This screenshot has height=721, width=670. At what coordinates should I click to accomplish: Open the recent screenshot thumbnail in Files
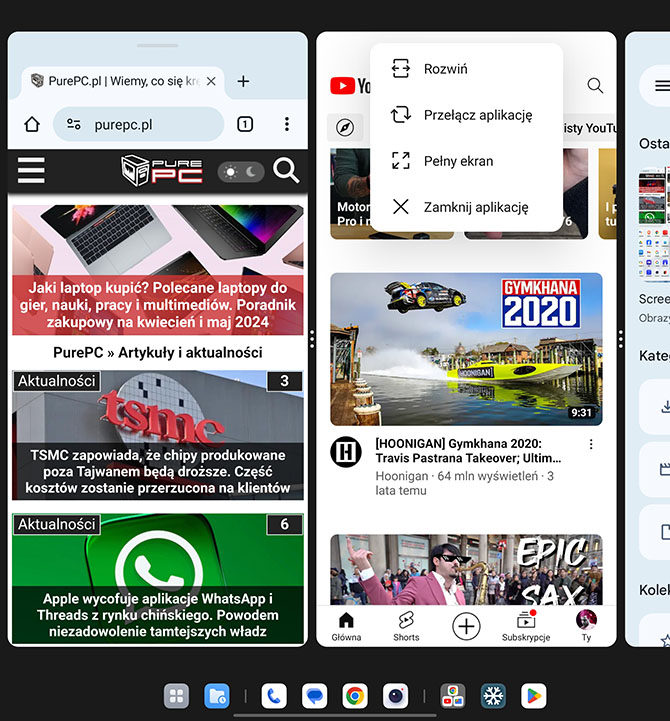[654, 224]
